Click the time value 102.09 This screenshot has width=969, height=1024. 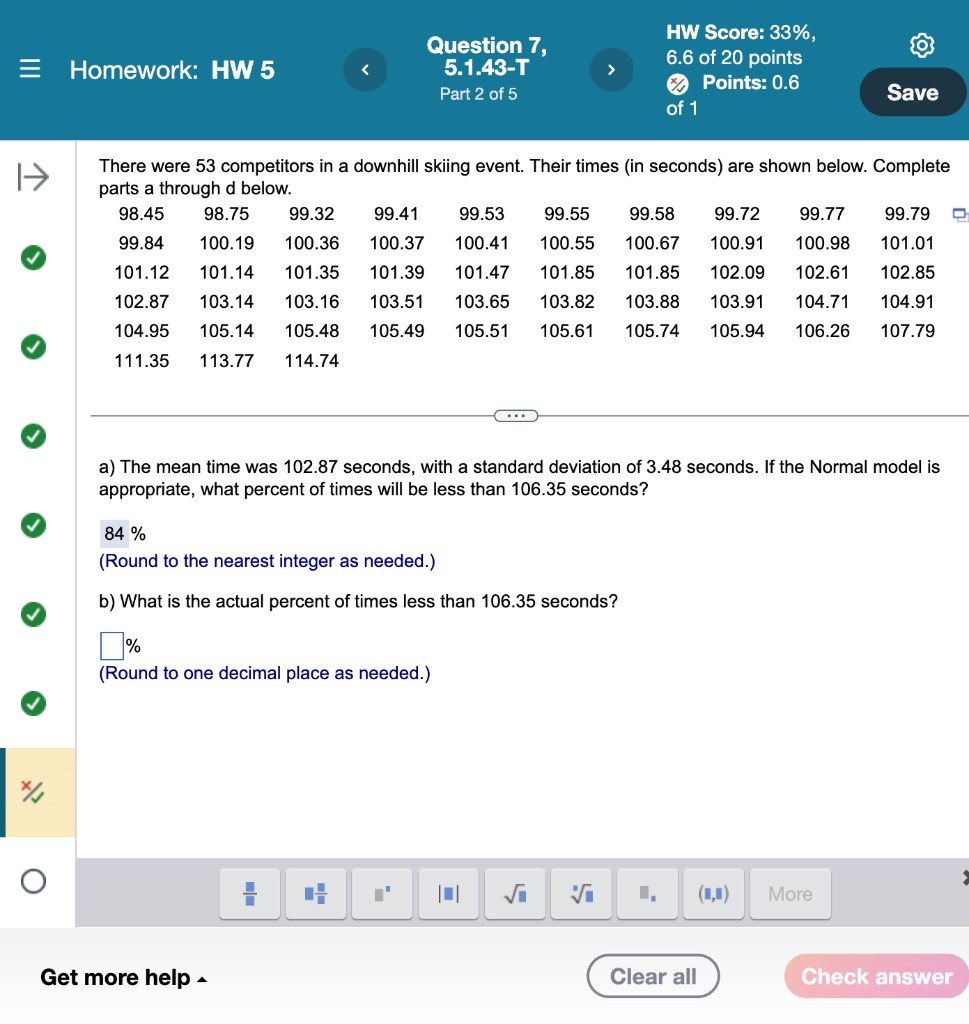coord(737,272)
